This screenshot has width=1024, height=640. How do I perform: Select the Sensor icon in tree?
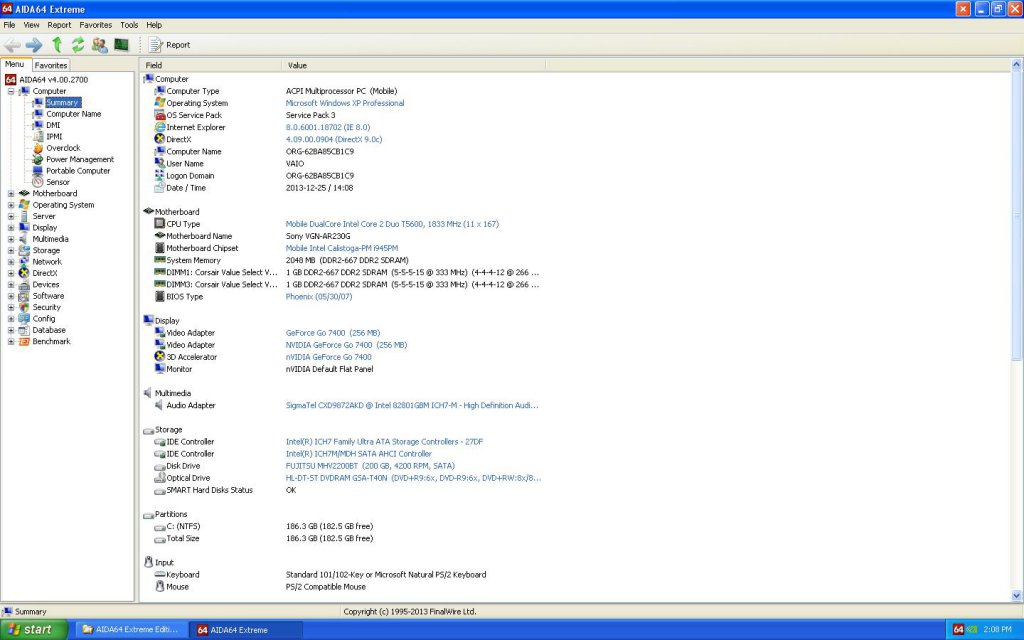click(38, 182)
